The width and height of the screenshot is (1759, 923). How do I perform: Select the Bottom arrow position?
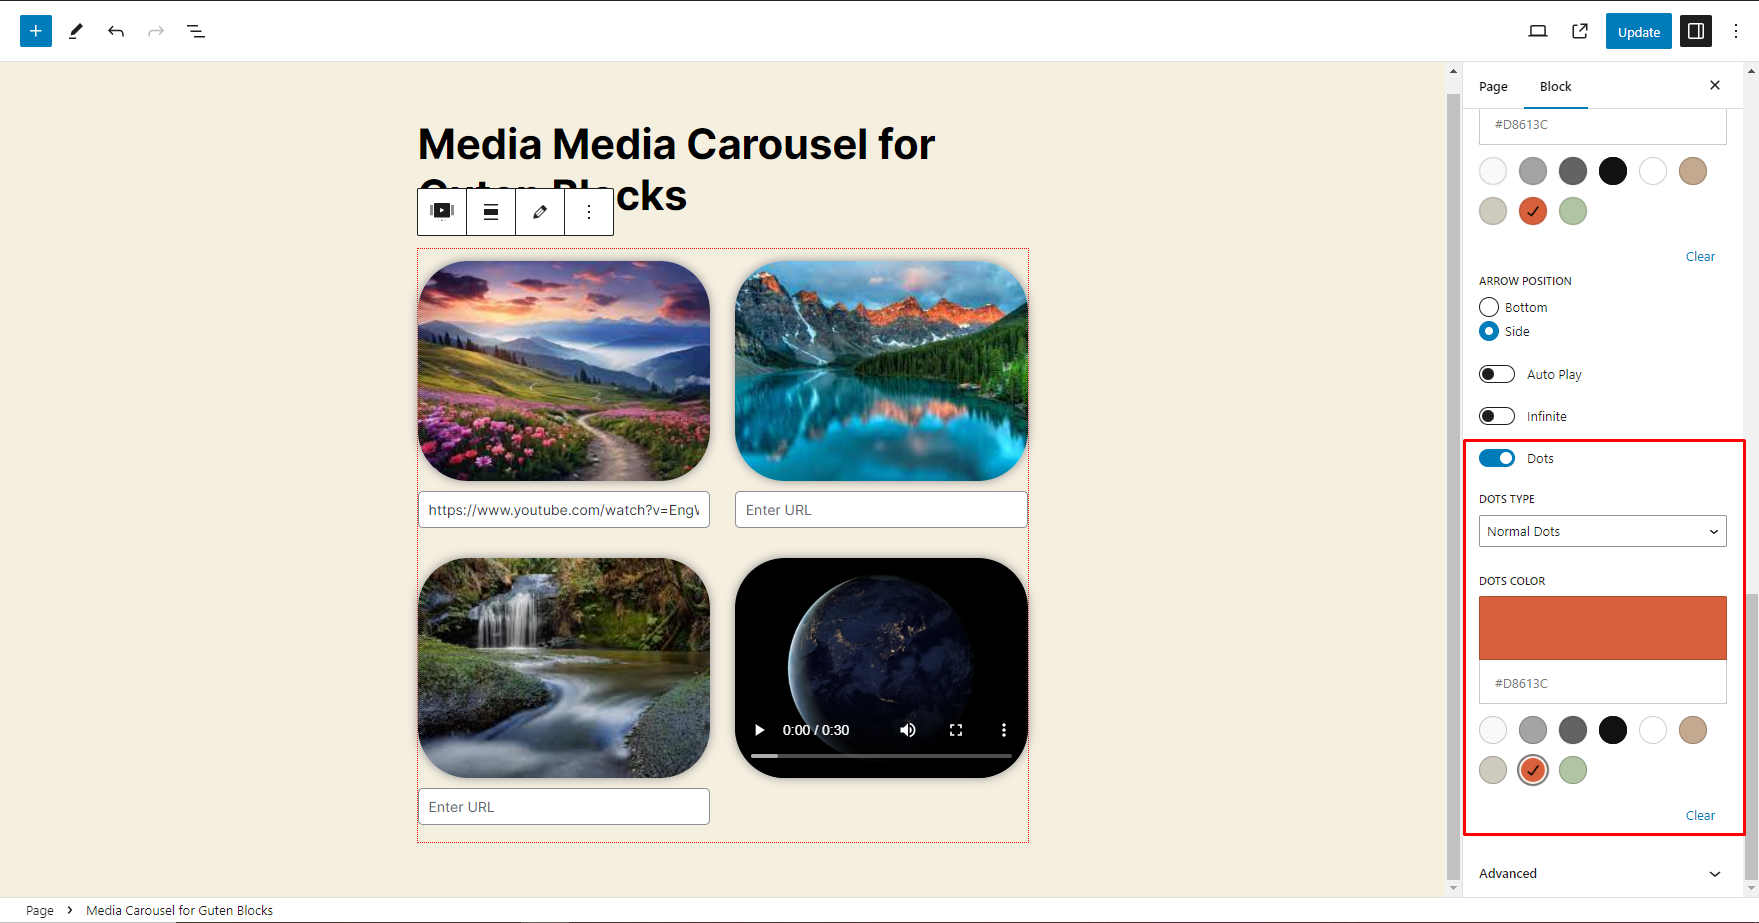pos(1489,307)
